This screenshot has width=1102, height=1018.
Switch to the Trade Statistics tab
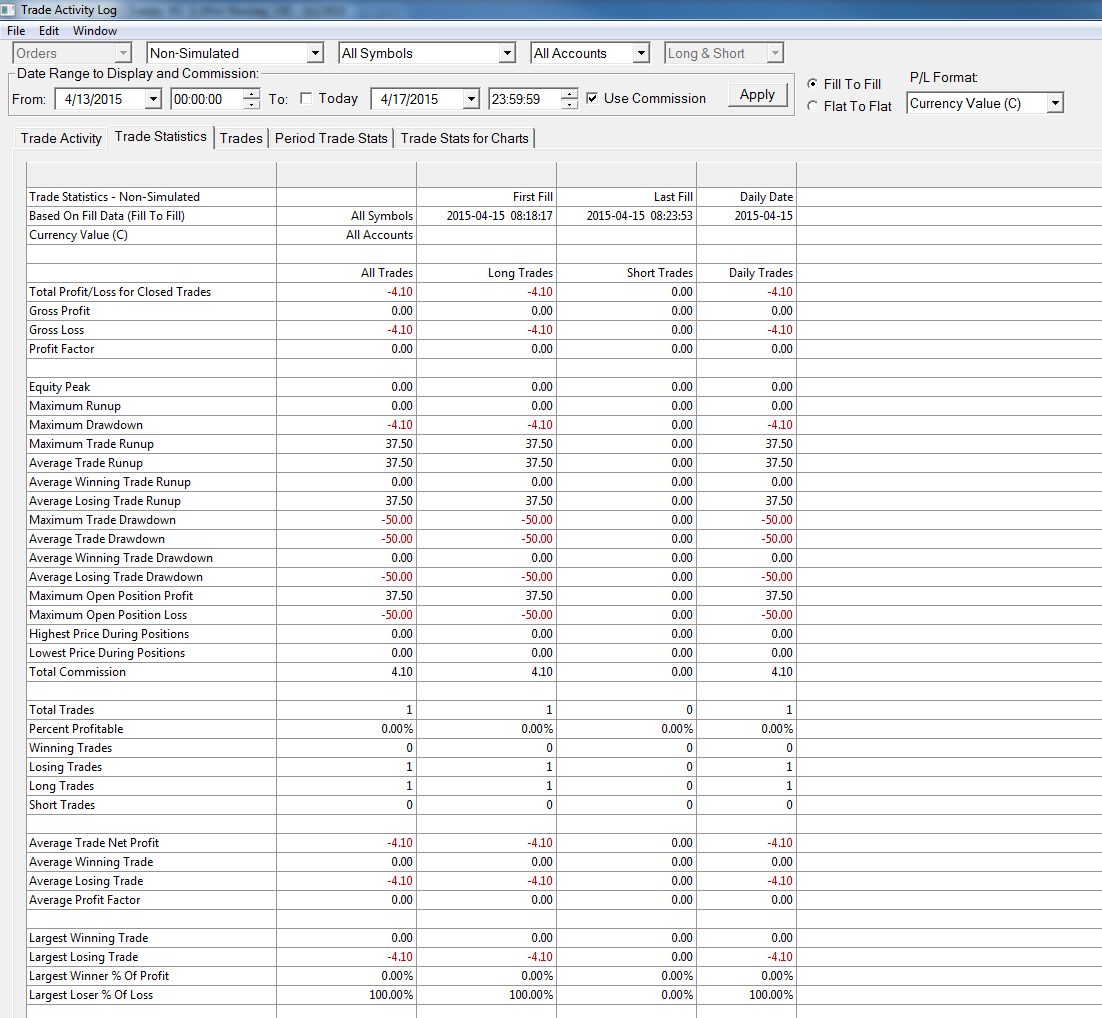[161, 136]
